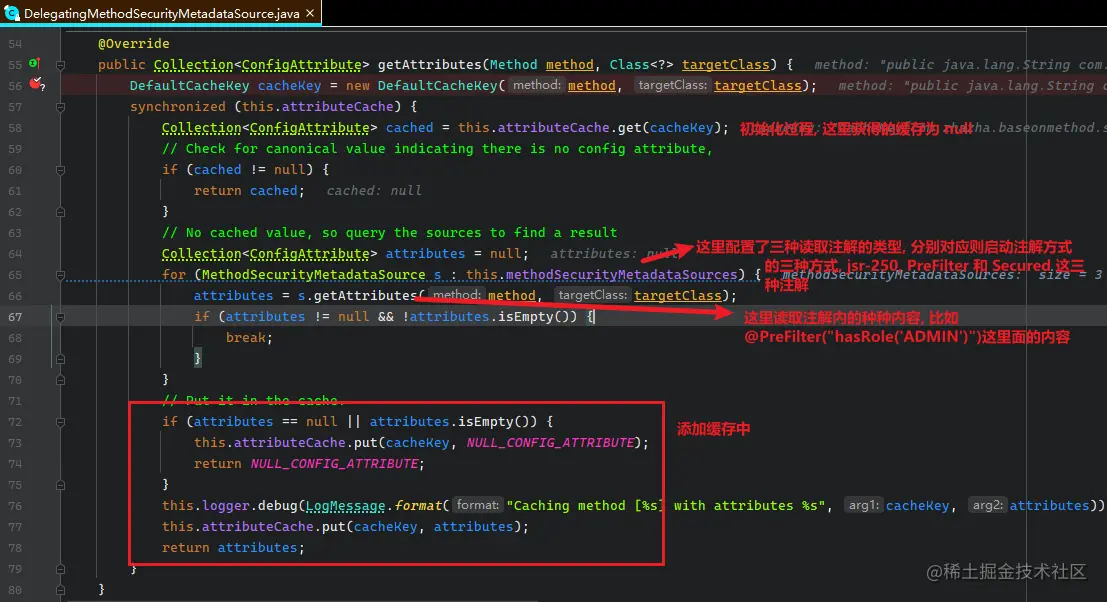This screenshot has width=1107, height=602.
Task: Click the @Override annotation on line 54
Action: 133,44
